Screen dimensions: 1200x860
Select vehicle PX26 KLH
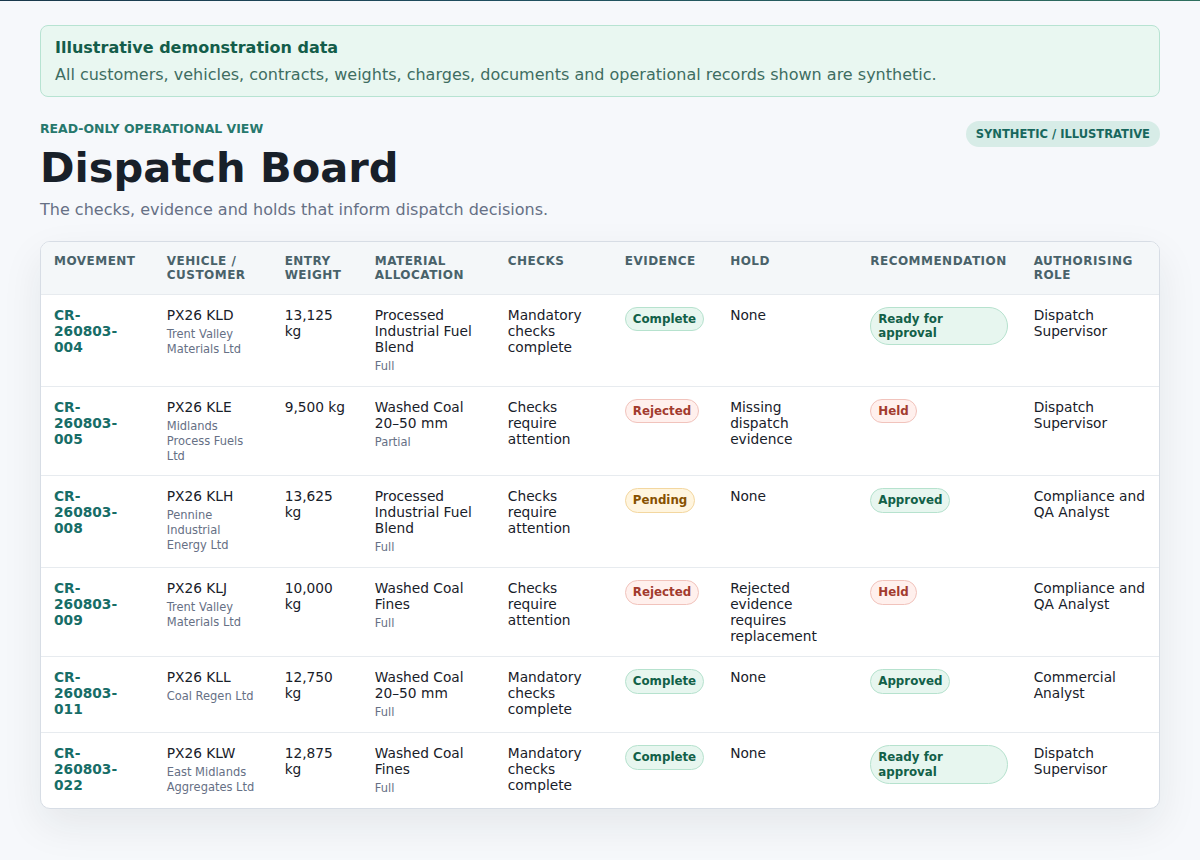200,496
